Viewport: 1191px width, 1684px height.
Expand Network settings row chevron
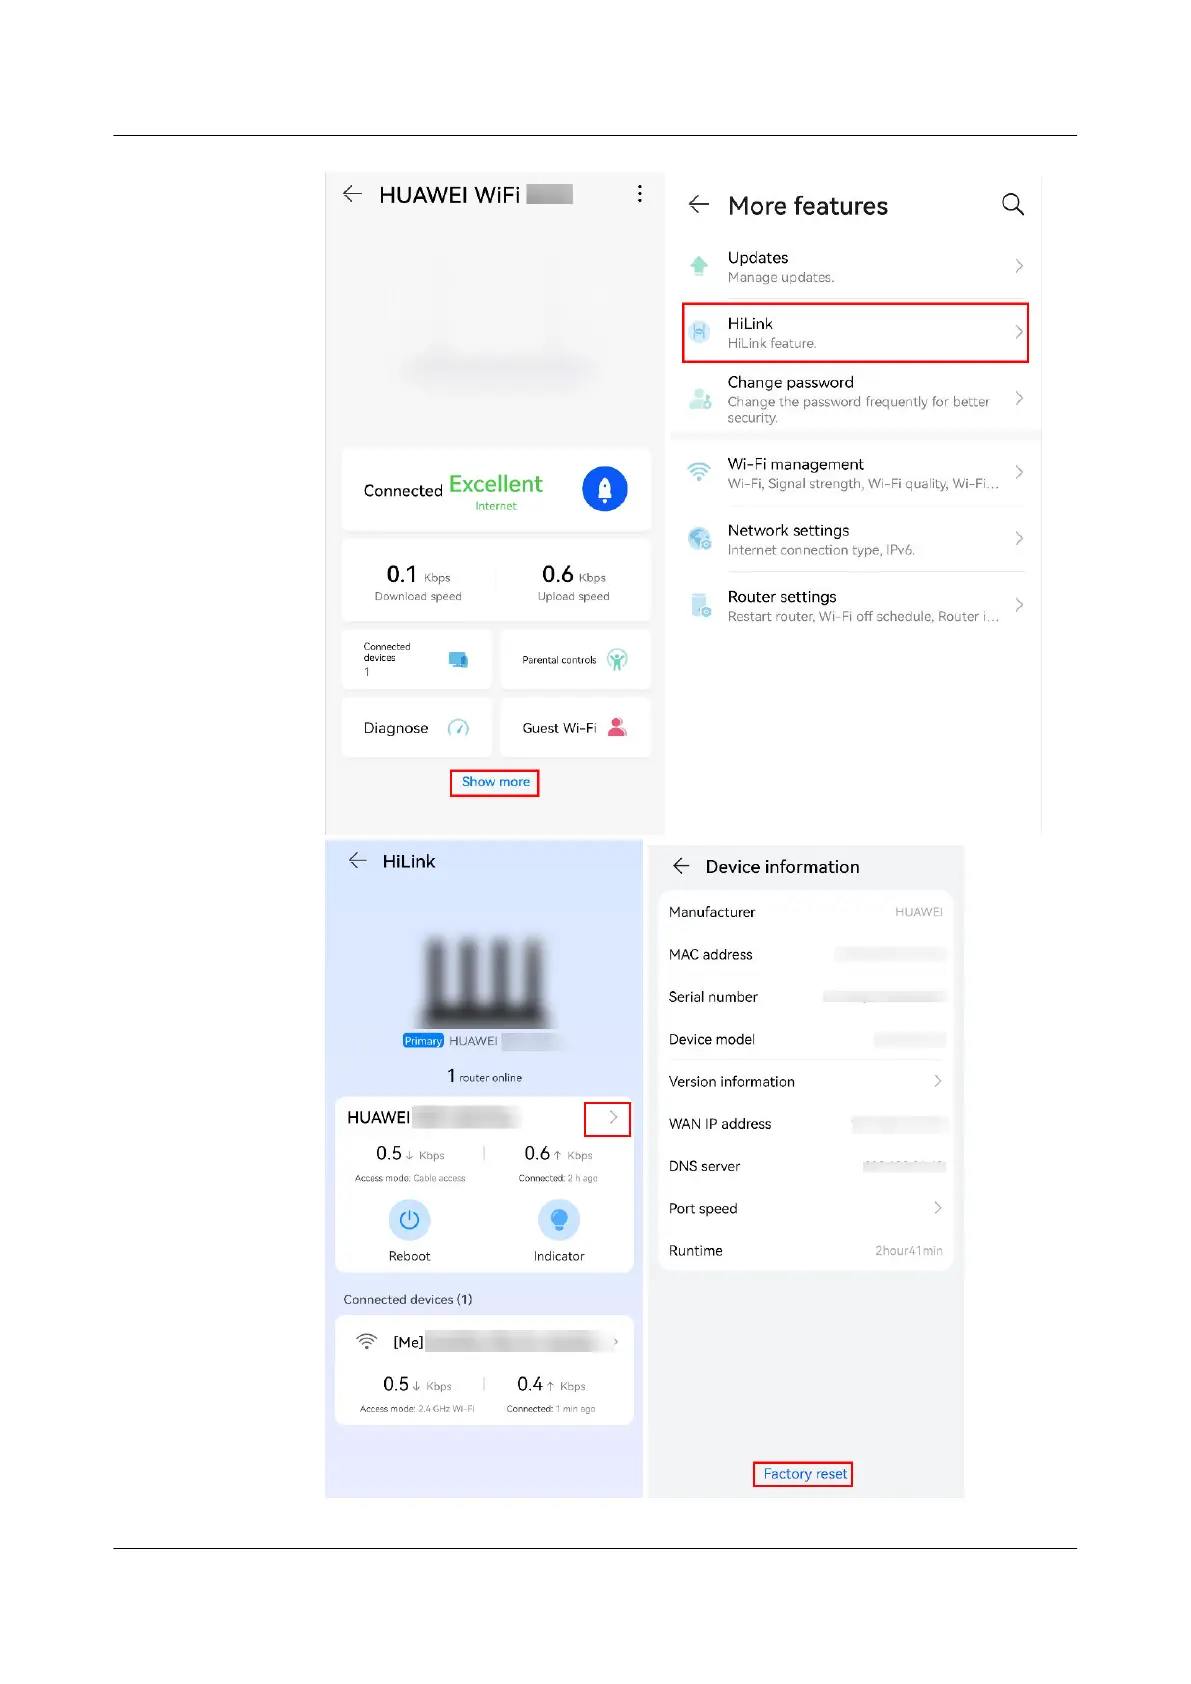[1019, 538]
